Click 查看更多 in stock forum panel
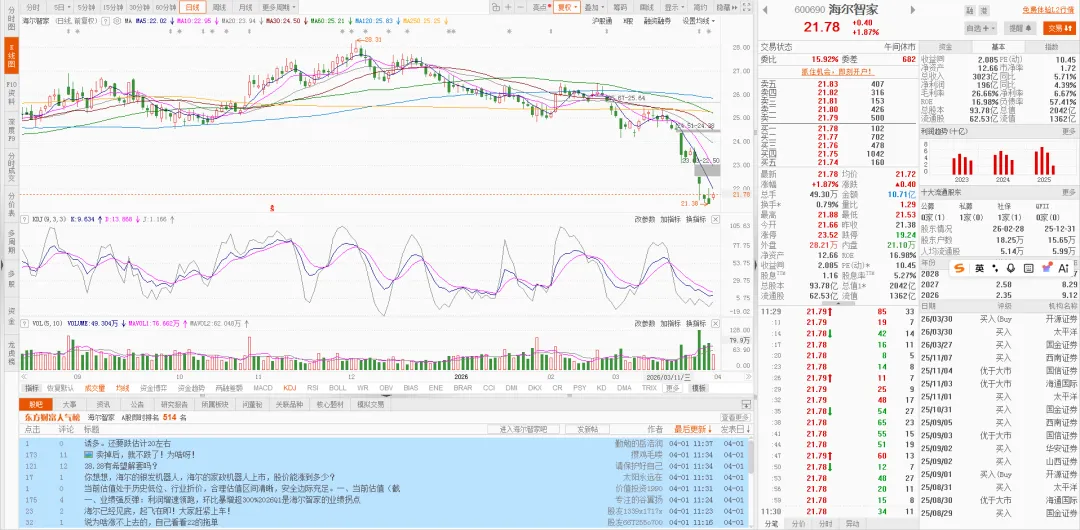Screen dimensions: 1080x530 click(x=735, y=418)
